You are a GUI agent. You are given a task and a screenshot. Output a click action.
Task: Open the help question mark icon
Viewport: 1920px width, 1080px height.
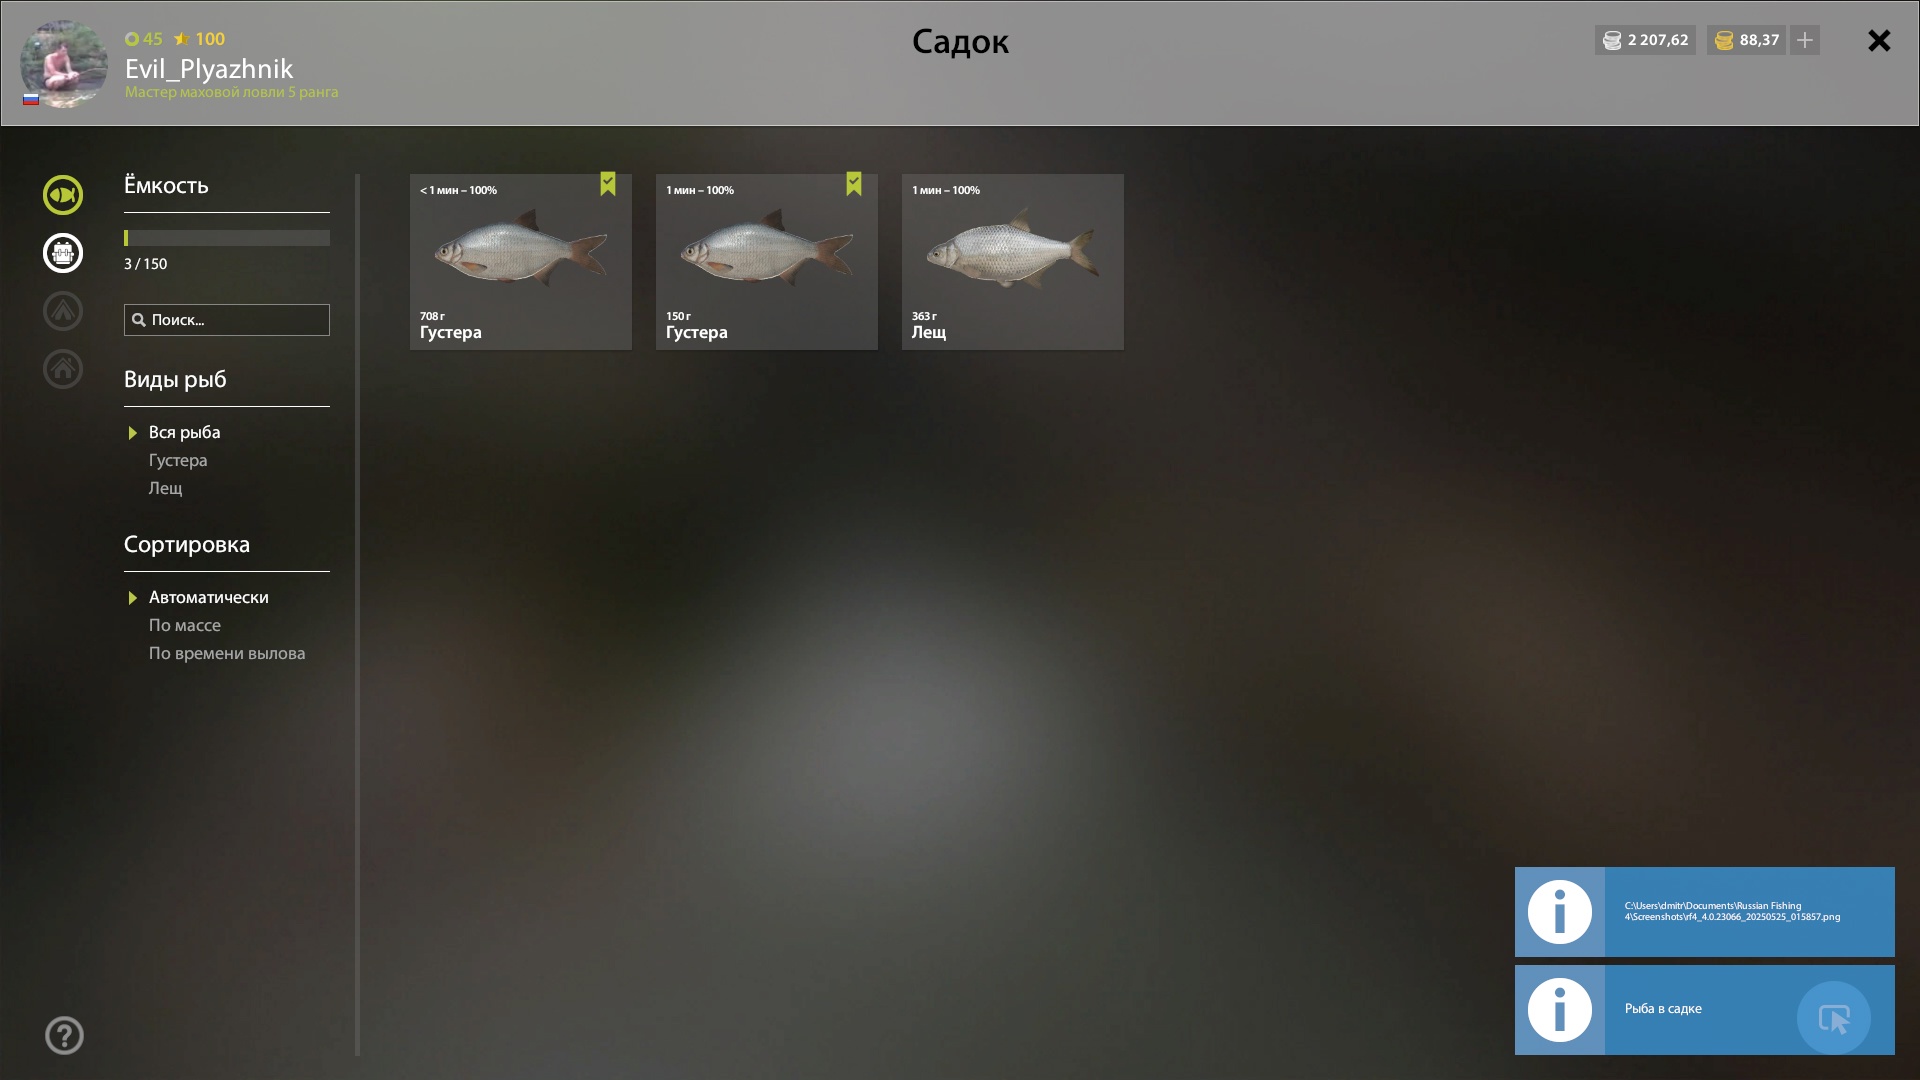point(64,1036)
